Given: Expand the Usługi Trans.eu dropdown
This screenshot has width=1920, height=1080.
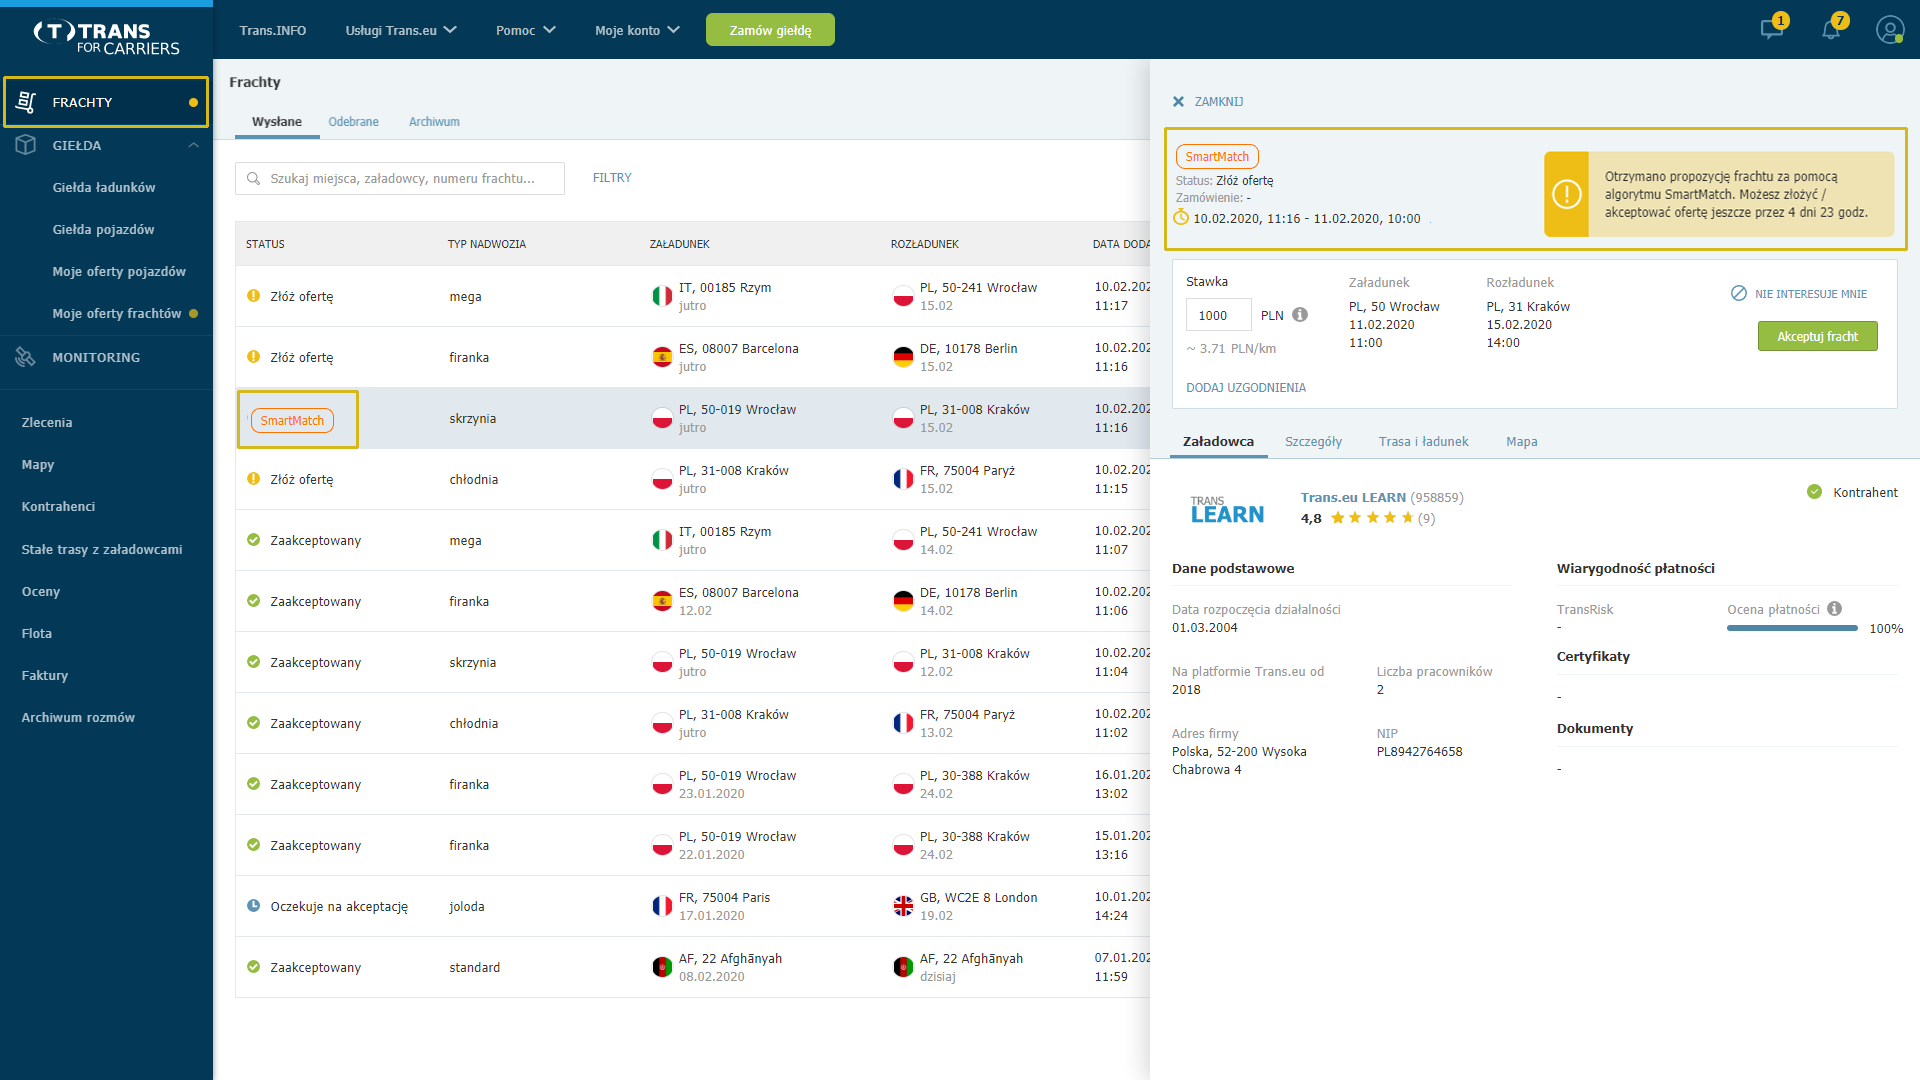Looking at the screenshot, I should pyautogui.click(x=401, y=30).
